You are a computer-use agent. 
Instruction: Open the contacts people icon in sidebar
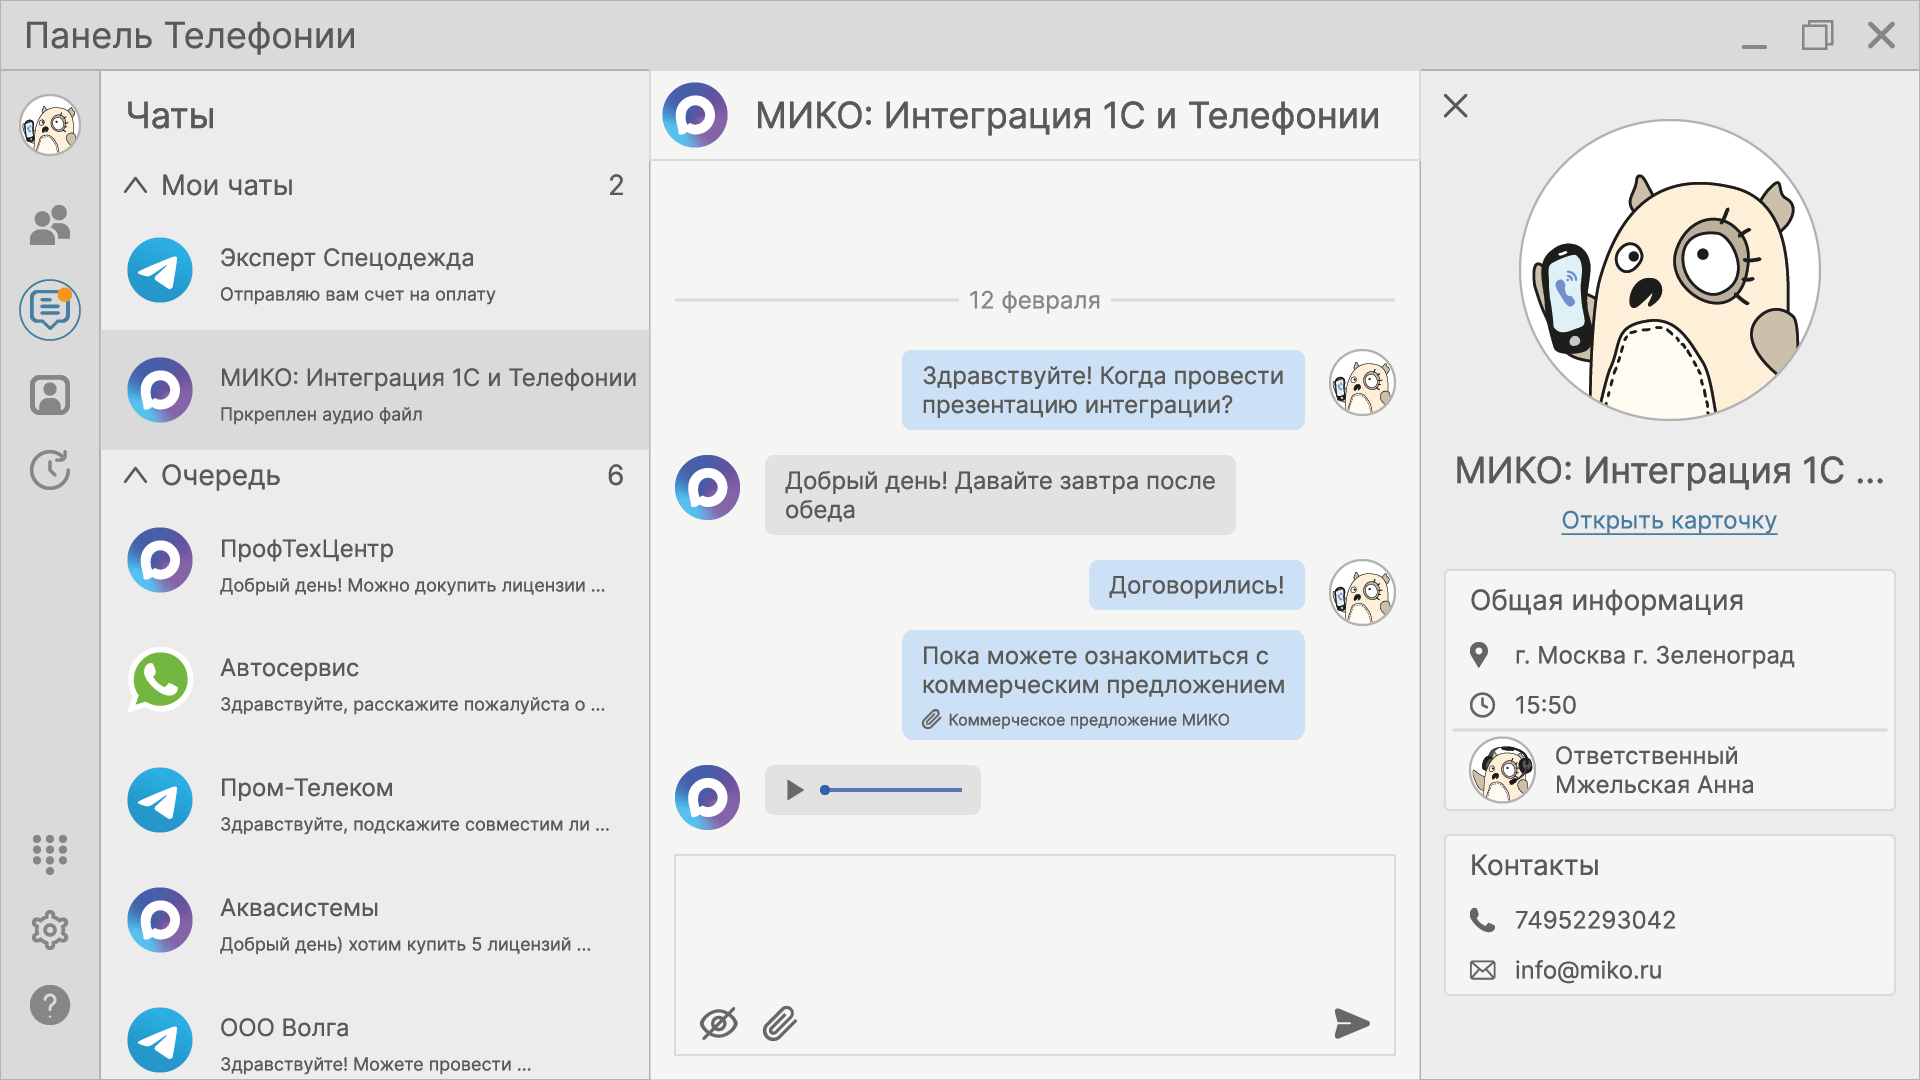pyautogui.click(x=50, y=225)
